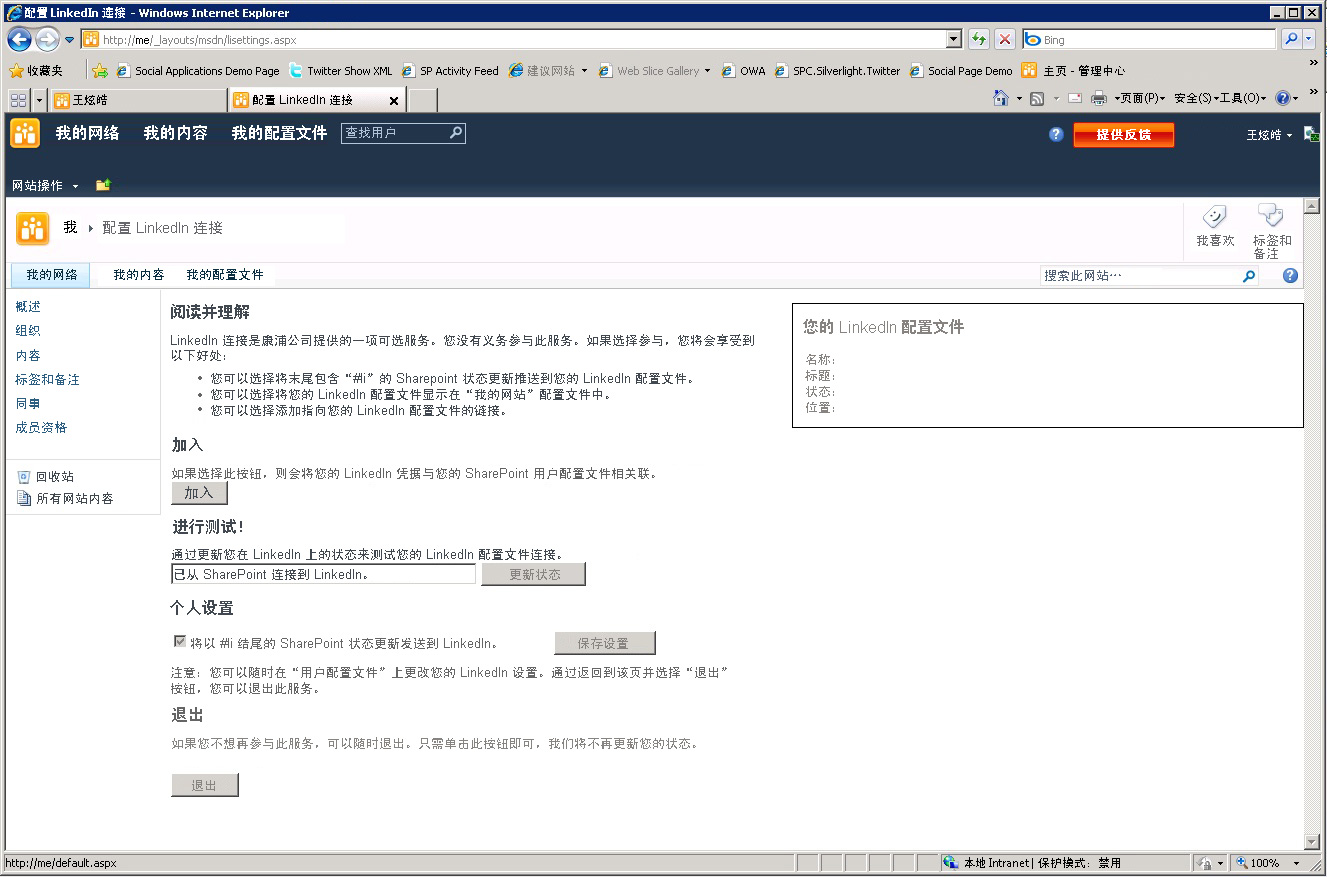This screenshot has width=1327, height=877.
Task: Click the Navigate Up folder icon
Action: tap(103, 185)
